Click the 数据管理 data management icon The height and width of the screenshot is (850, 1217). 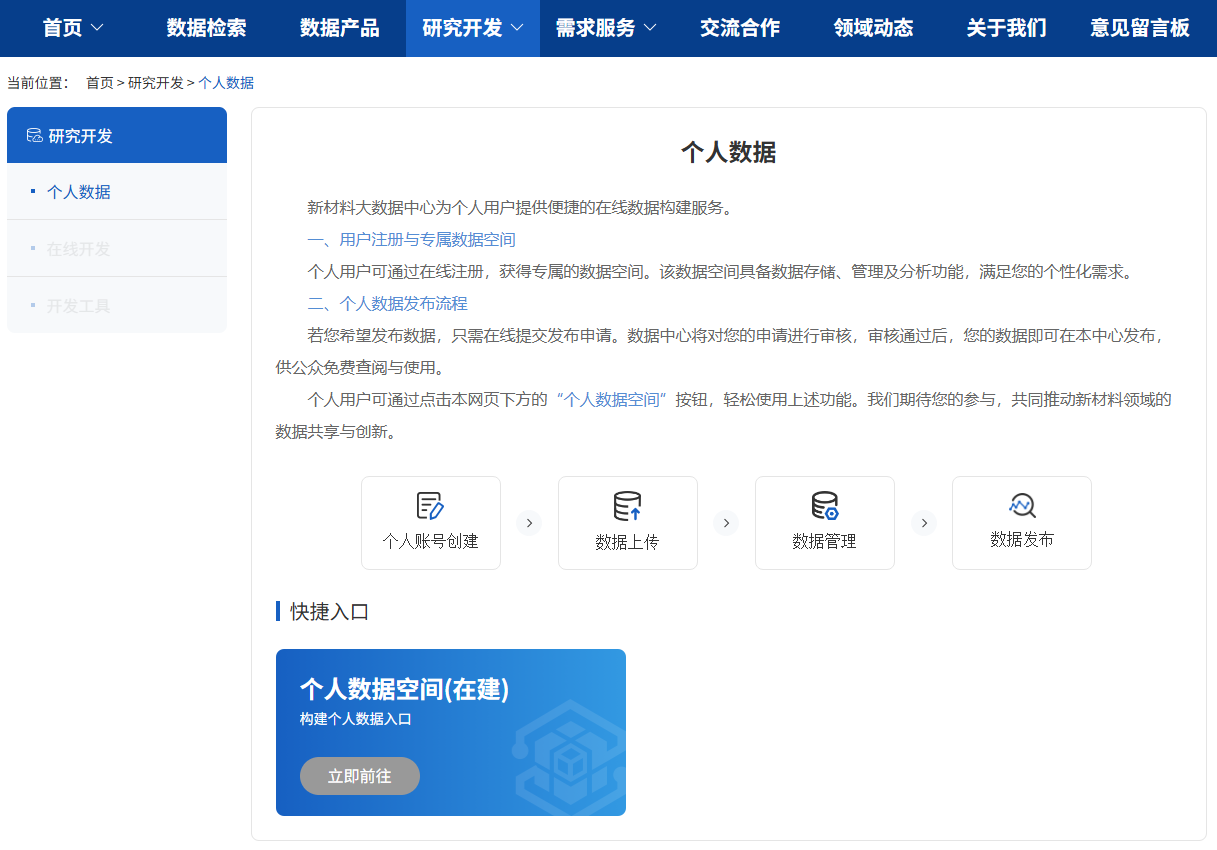[x=824, y=507]
